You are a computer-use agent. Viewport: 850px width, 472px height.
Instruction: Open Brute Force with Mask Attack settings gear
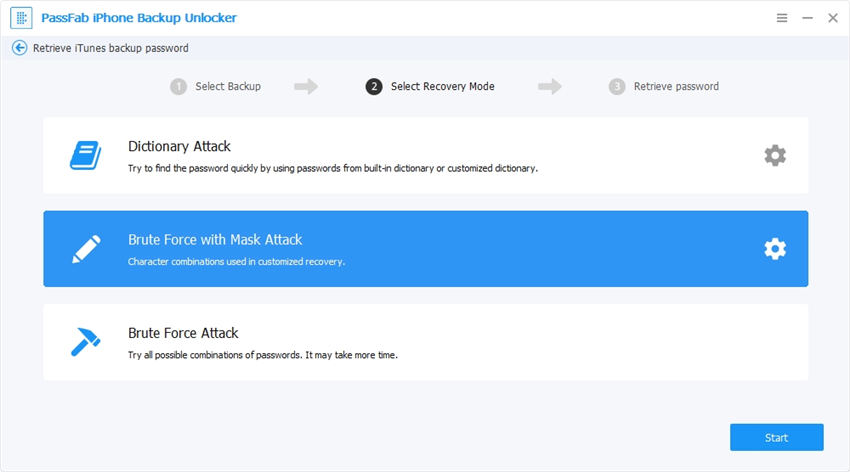coord(775,249)
